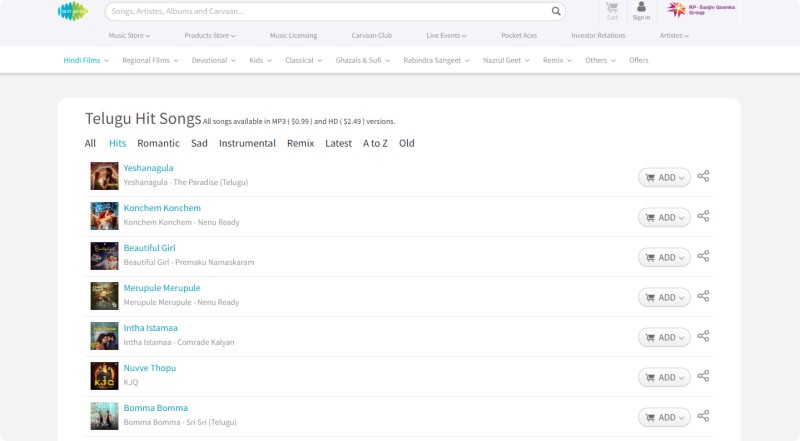This screenshot has height=441, width=800.
Task: Click the Sign In user icon
Action: coord(641,11)
